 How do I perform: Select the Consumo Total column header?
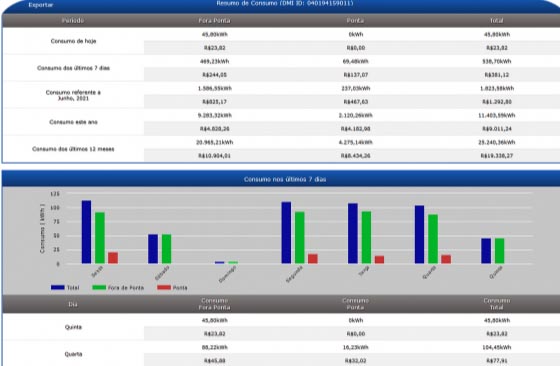497,304
